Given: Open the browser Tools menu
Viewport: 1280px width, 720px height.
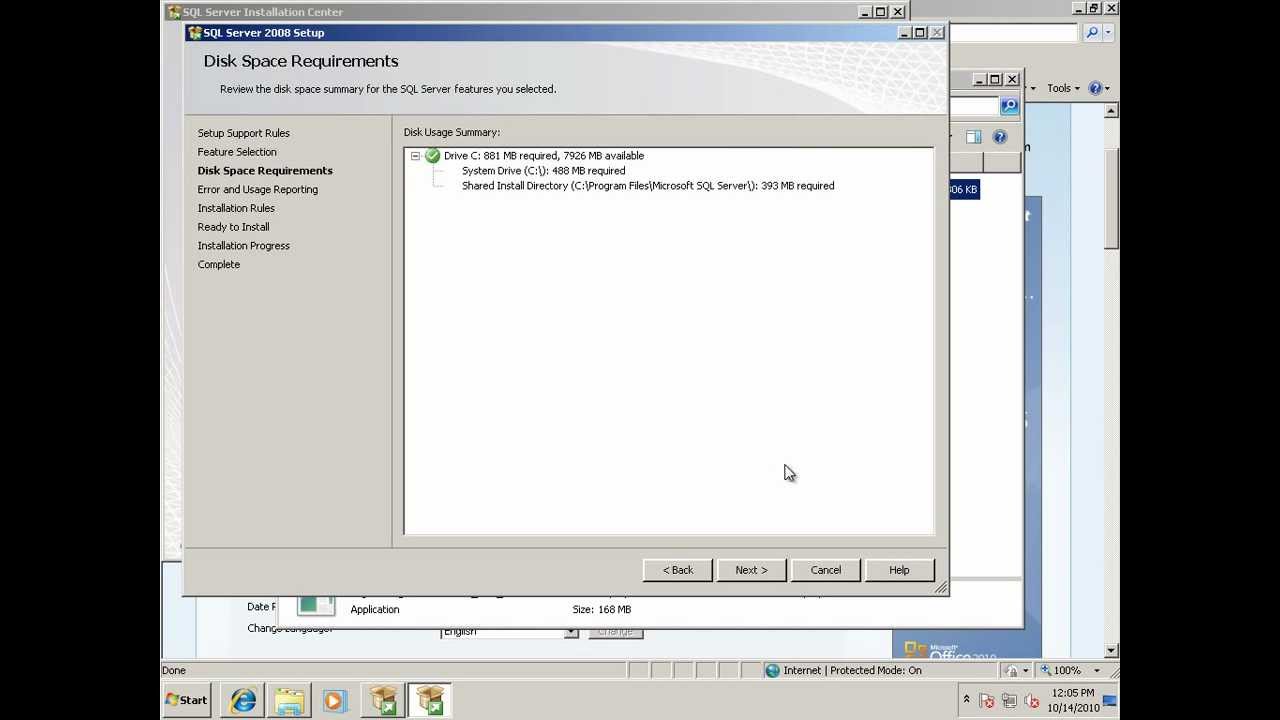Looking at the screenshot, I should point(1063,88).
